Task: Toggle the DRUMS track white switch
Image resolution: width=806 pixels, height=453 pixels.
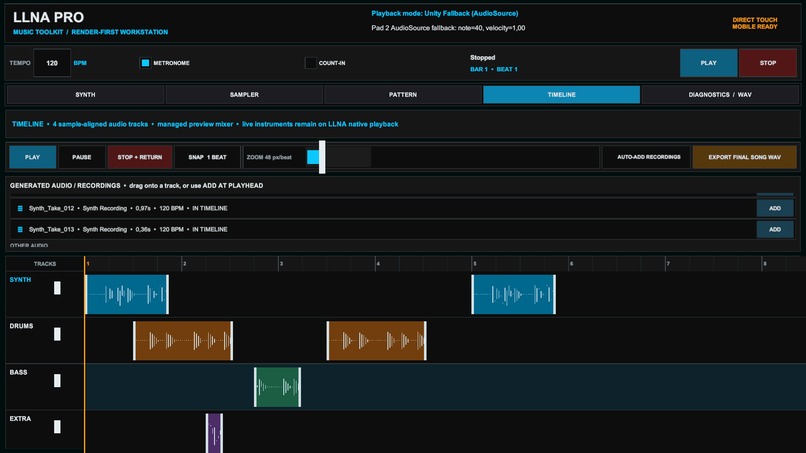Action: pos(57,334)
